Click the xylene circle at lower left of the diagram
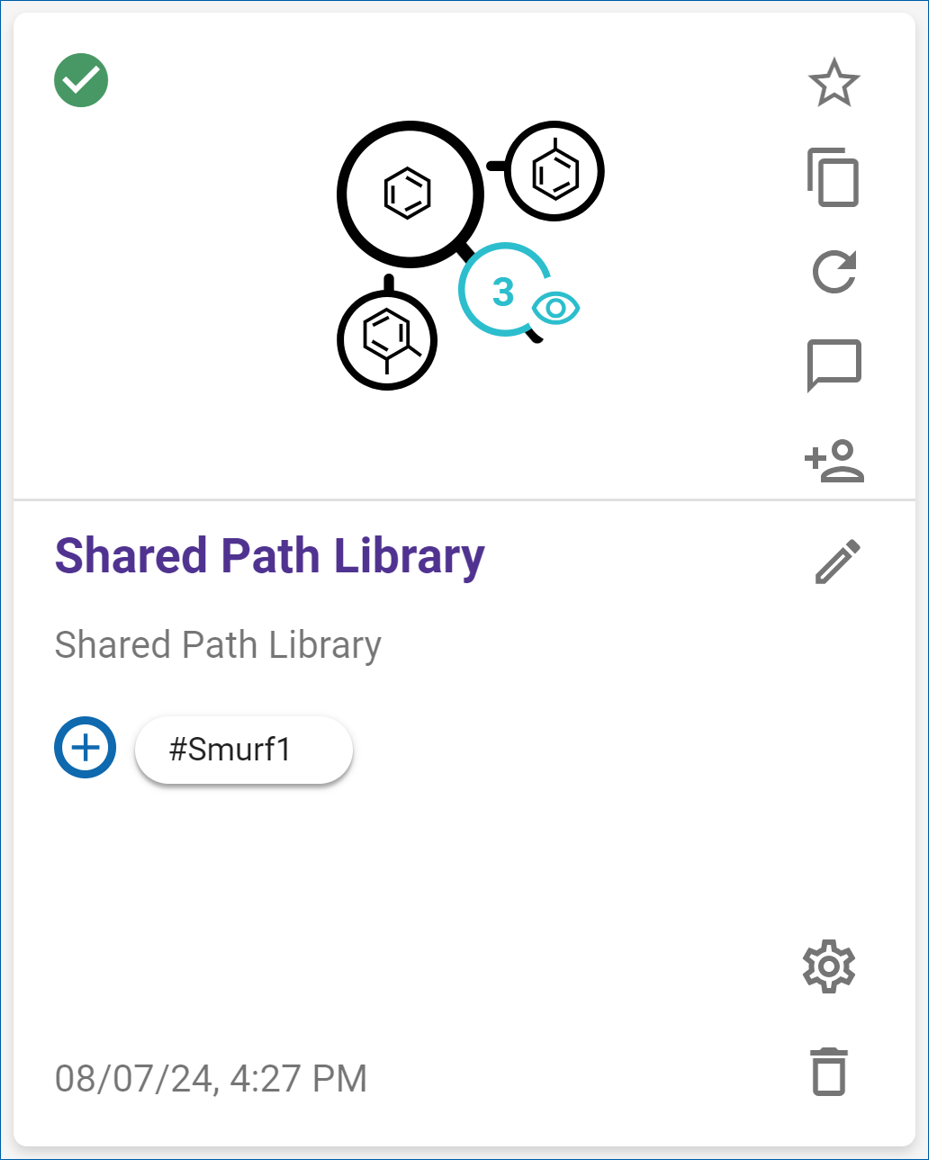This screenshot has width=929, height=1160. [386, 339]
